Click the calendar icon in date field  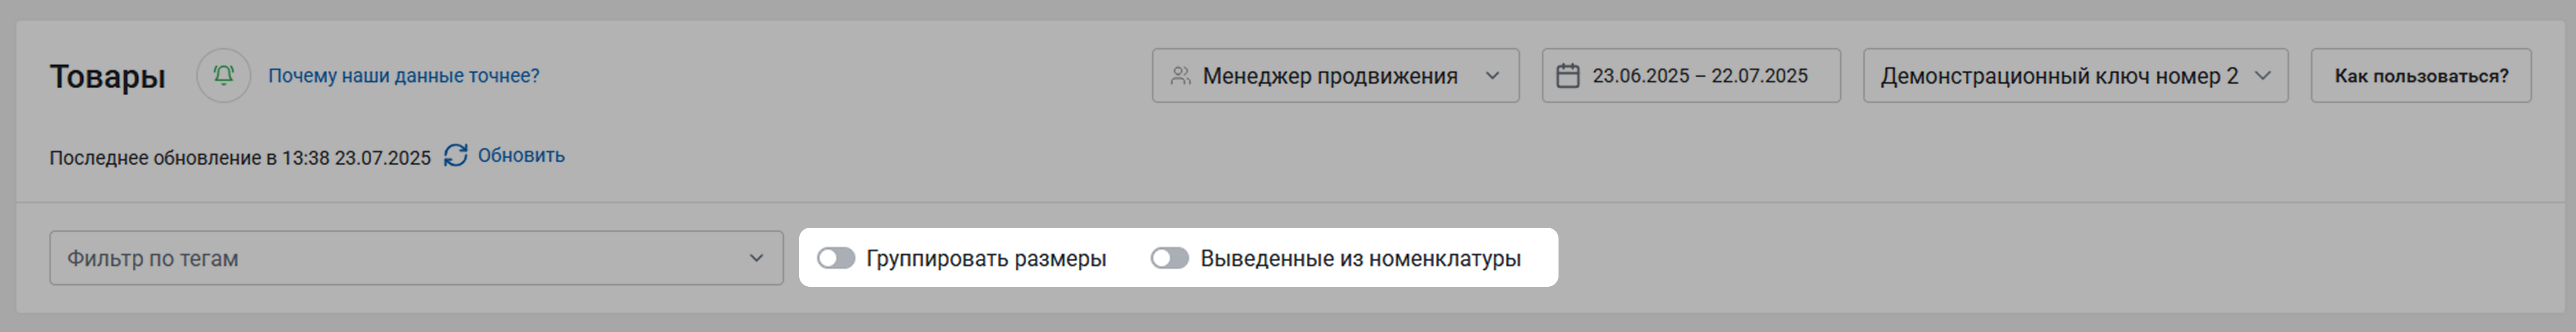click(1568, 76)
